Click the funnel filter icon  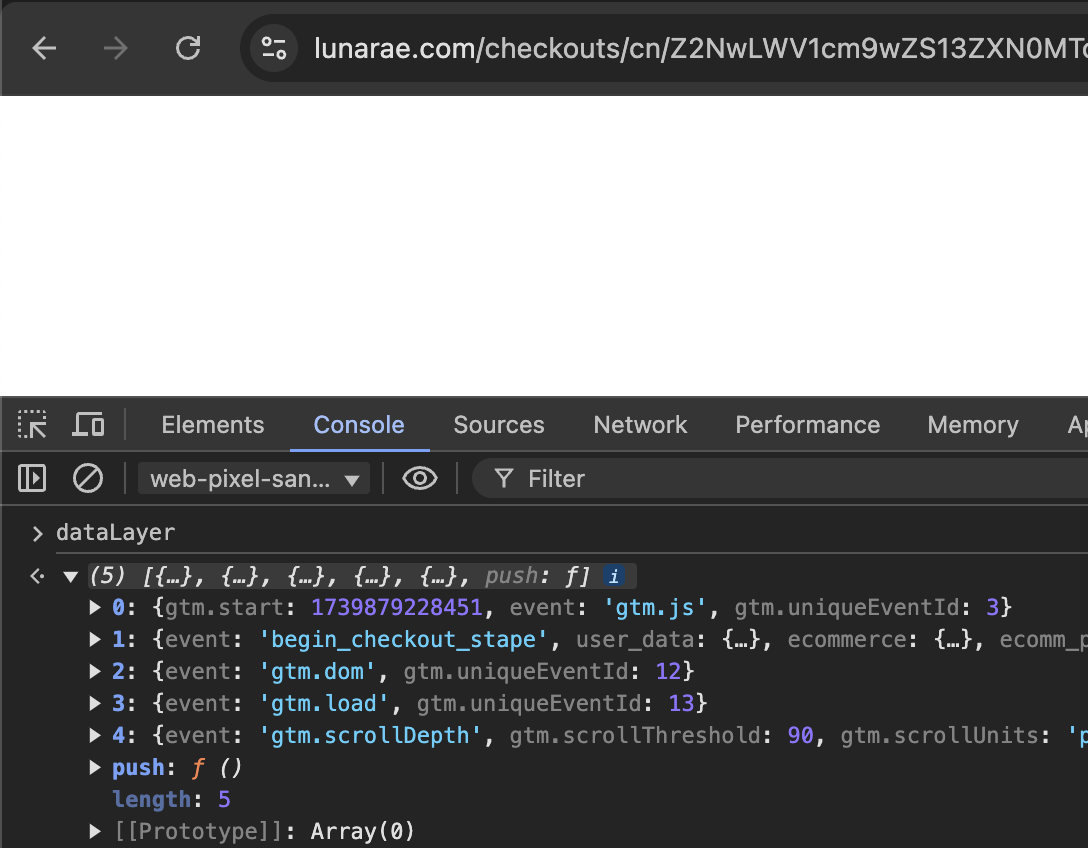[504, 478]
